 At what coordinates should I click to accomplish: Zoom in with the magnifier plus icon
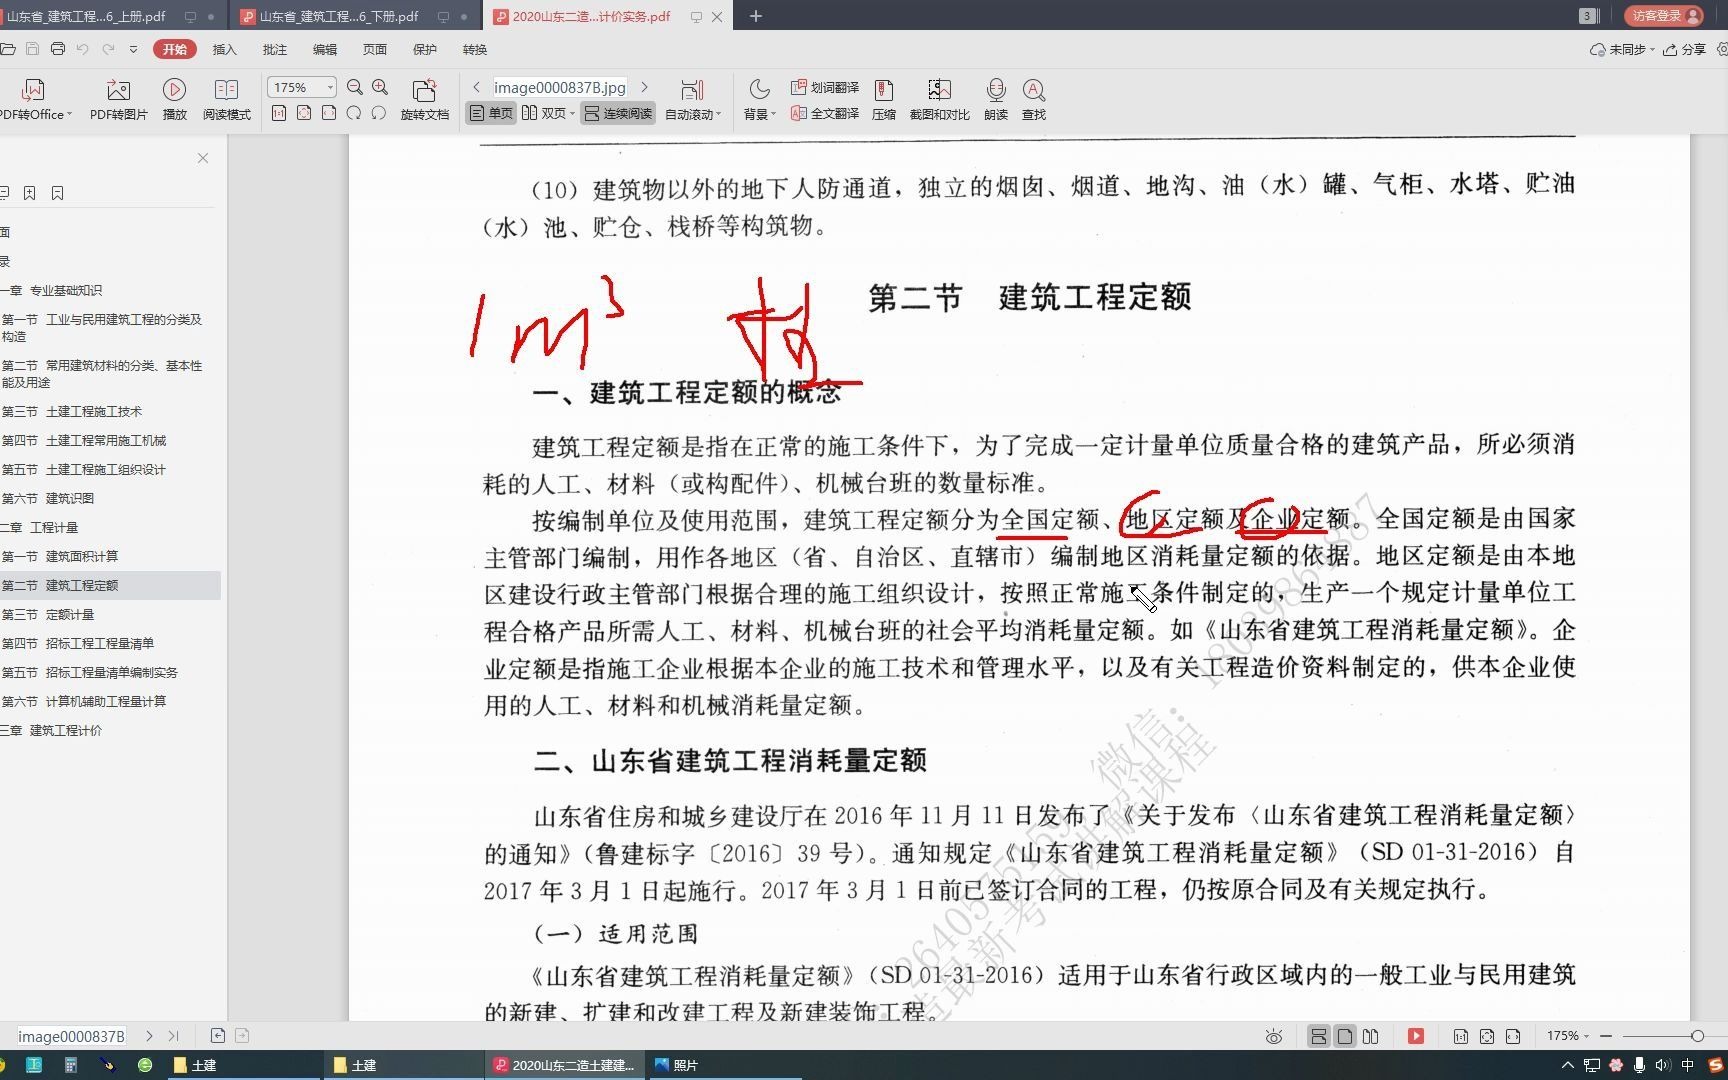[380, 88]
